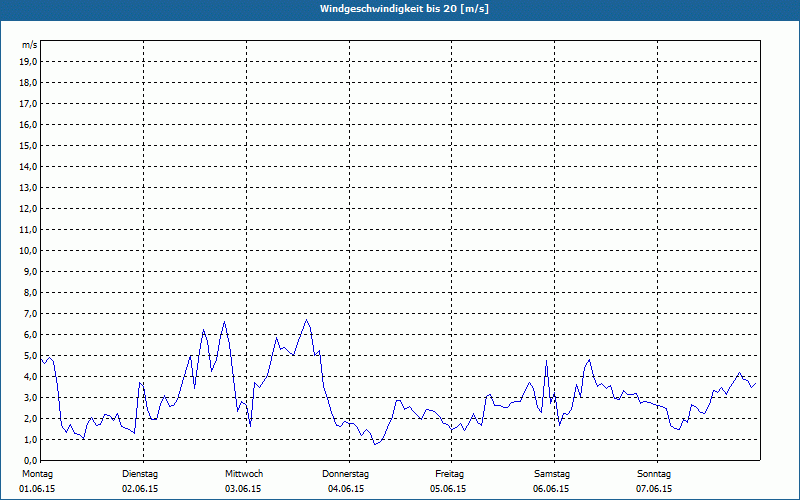Click the 7,0 y-axis label
The height and width of the screenshot is (500, 800).
[x=30, y=313]
